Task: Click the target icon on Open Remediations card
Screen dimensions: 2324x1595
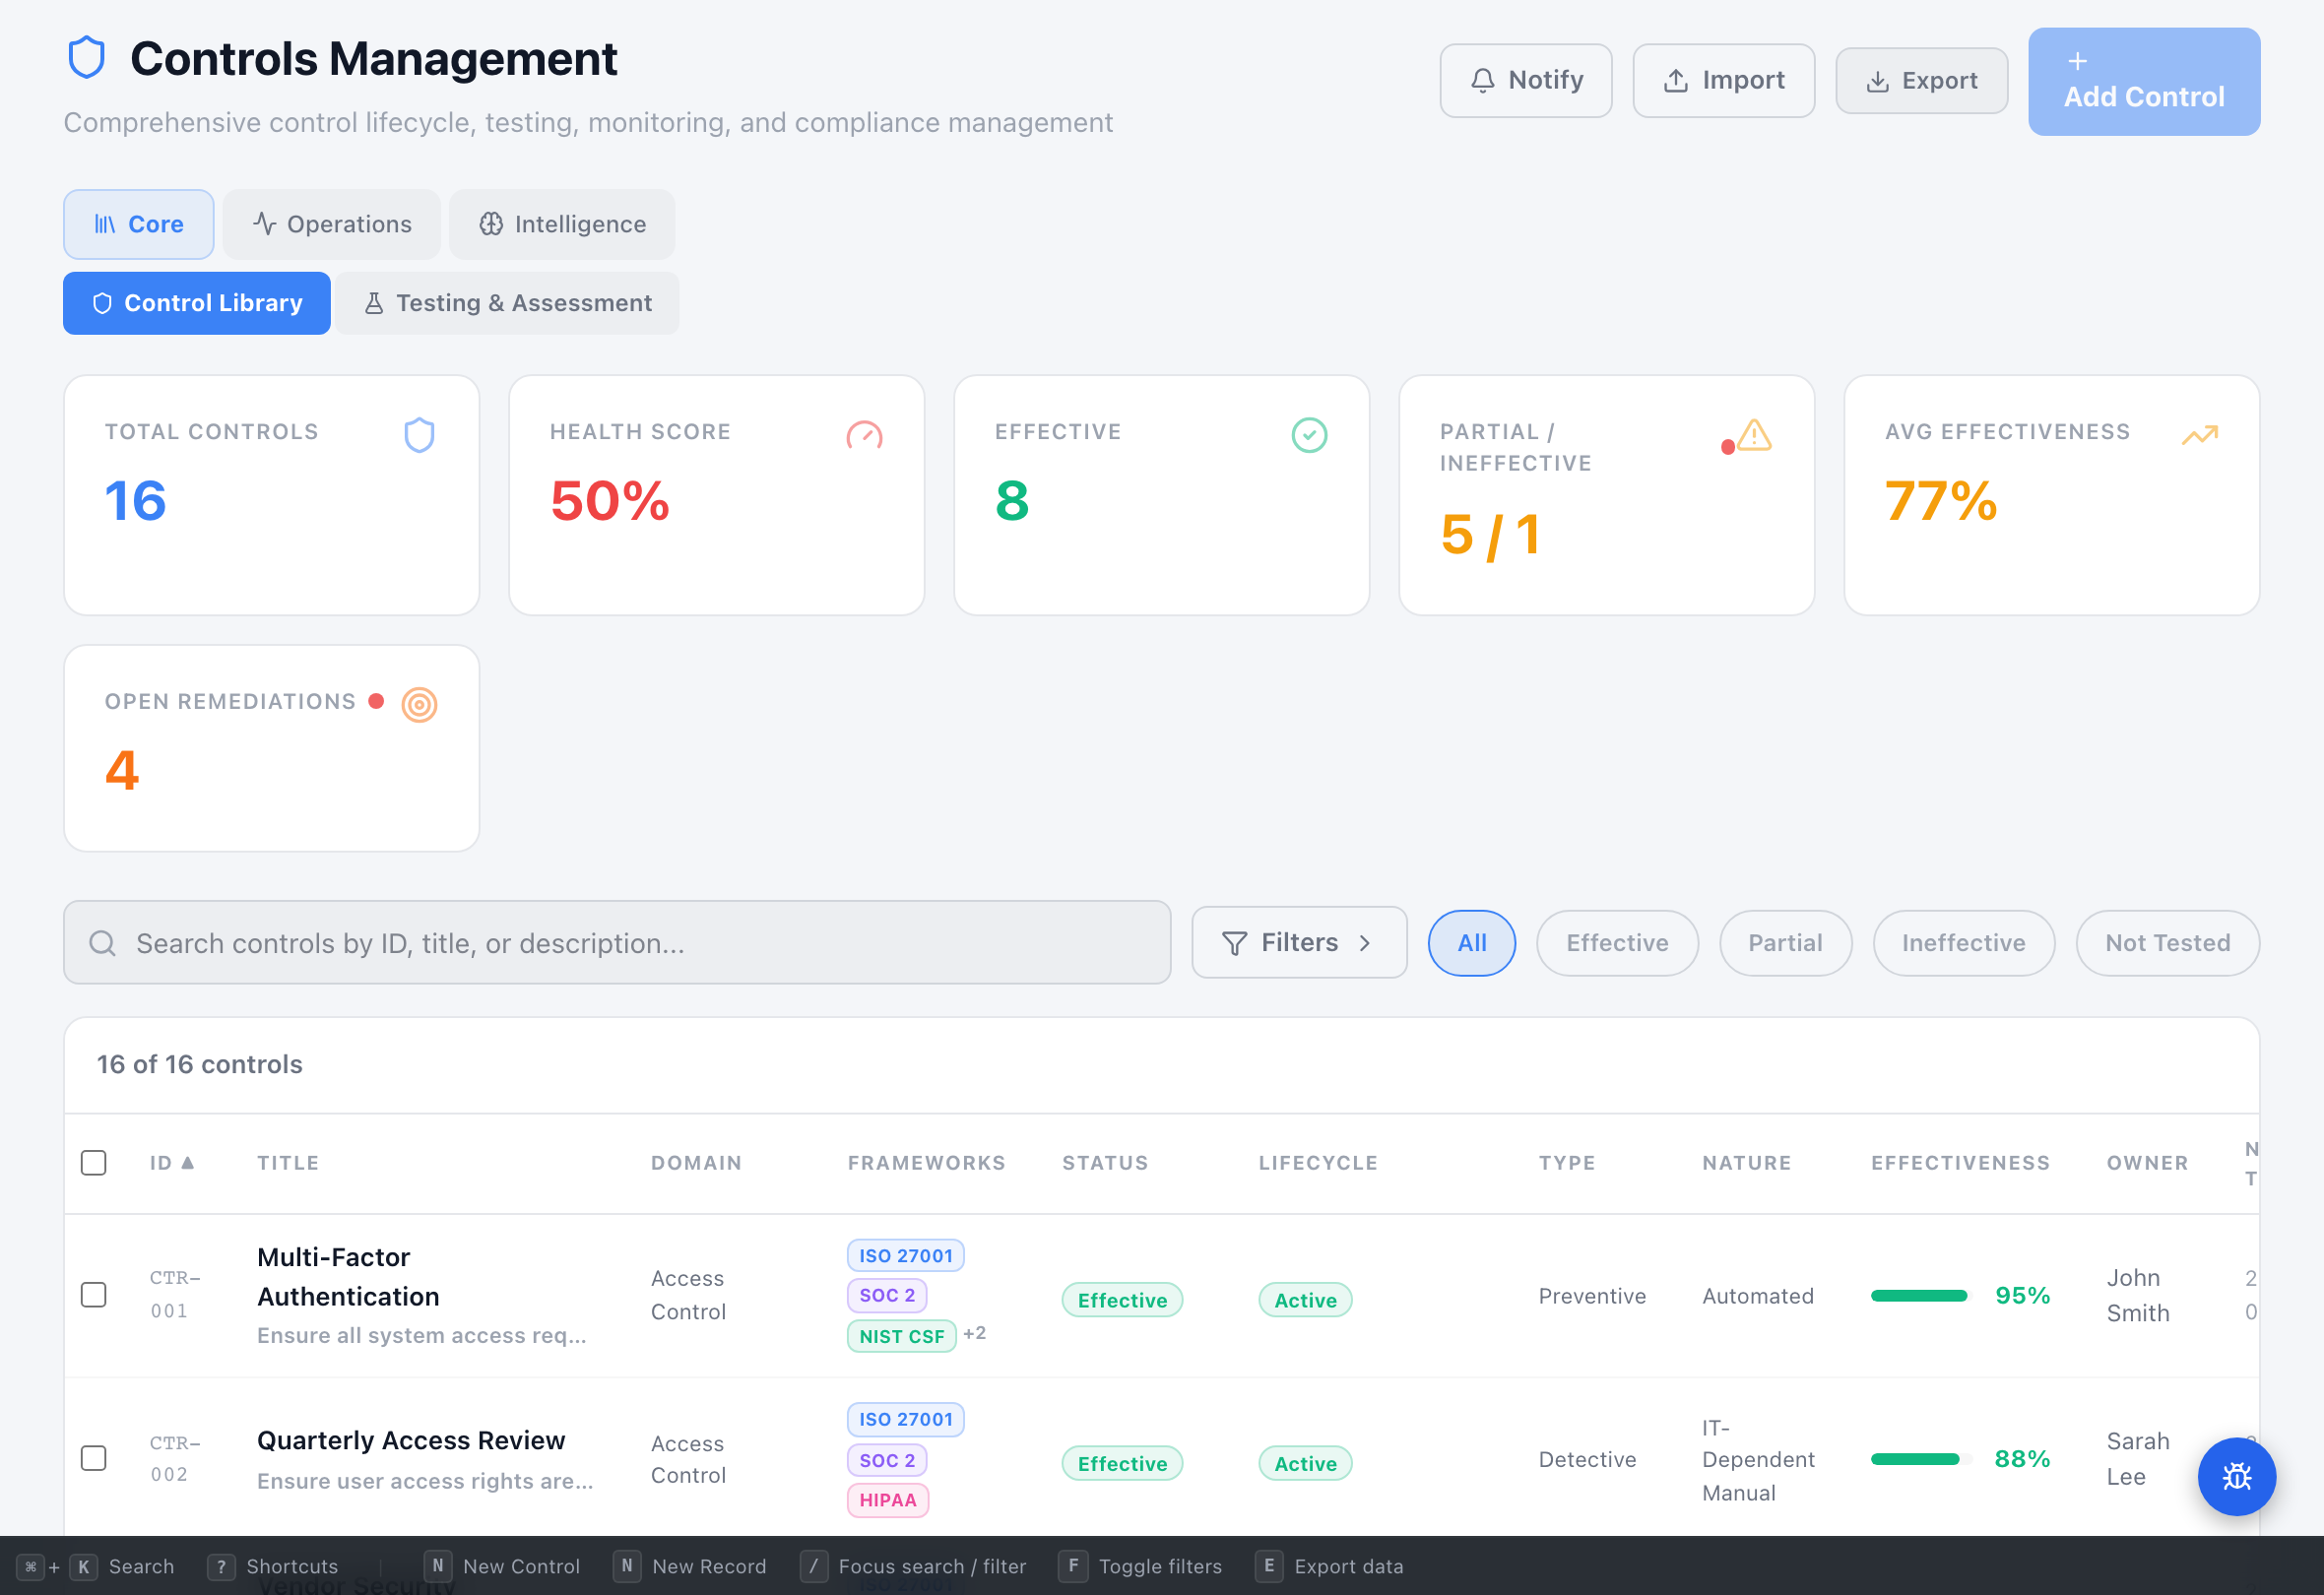Action: pyautogui.click(x=419, y=704)
